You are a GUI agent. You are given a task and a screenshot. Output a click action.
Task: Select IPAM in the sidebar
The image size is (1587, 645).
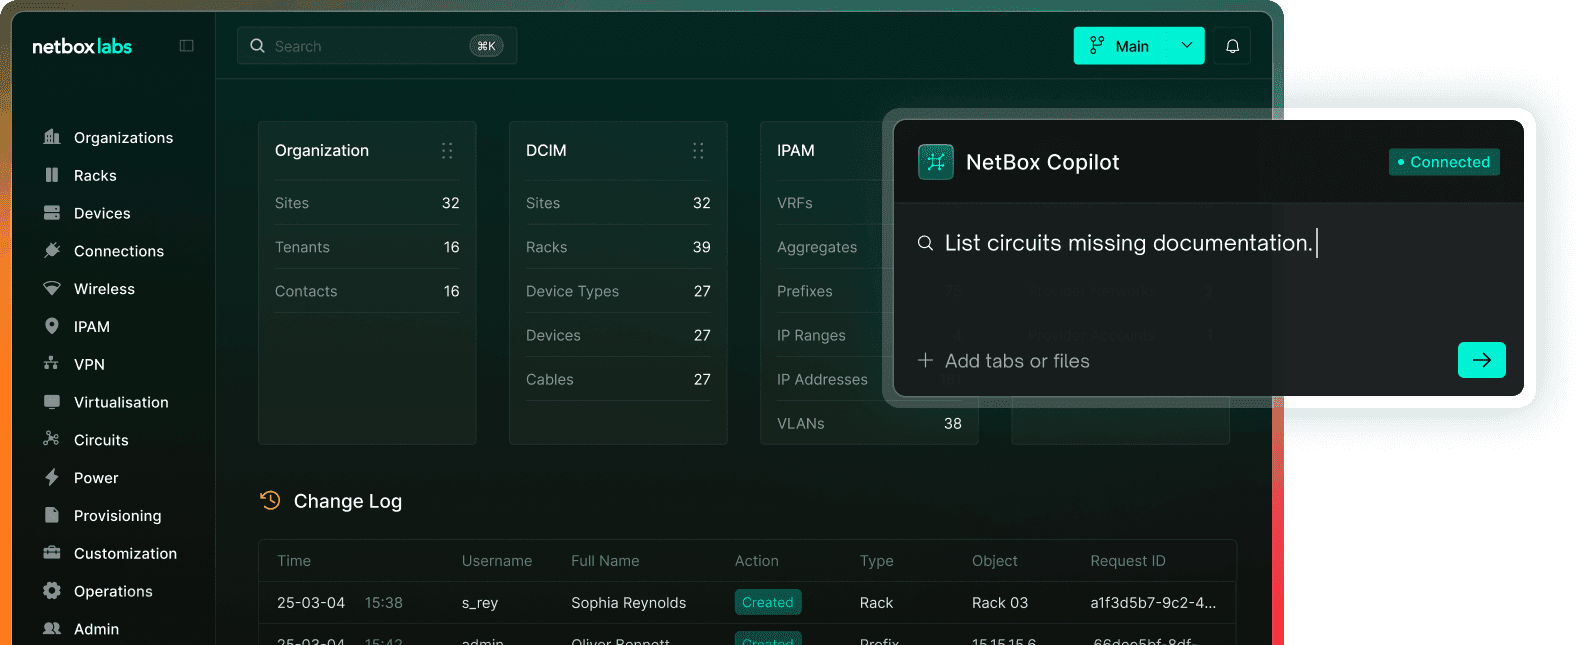tap(92, 327)
